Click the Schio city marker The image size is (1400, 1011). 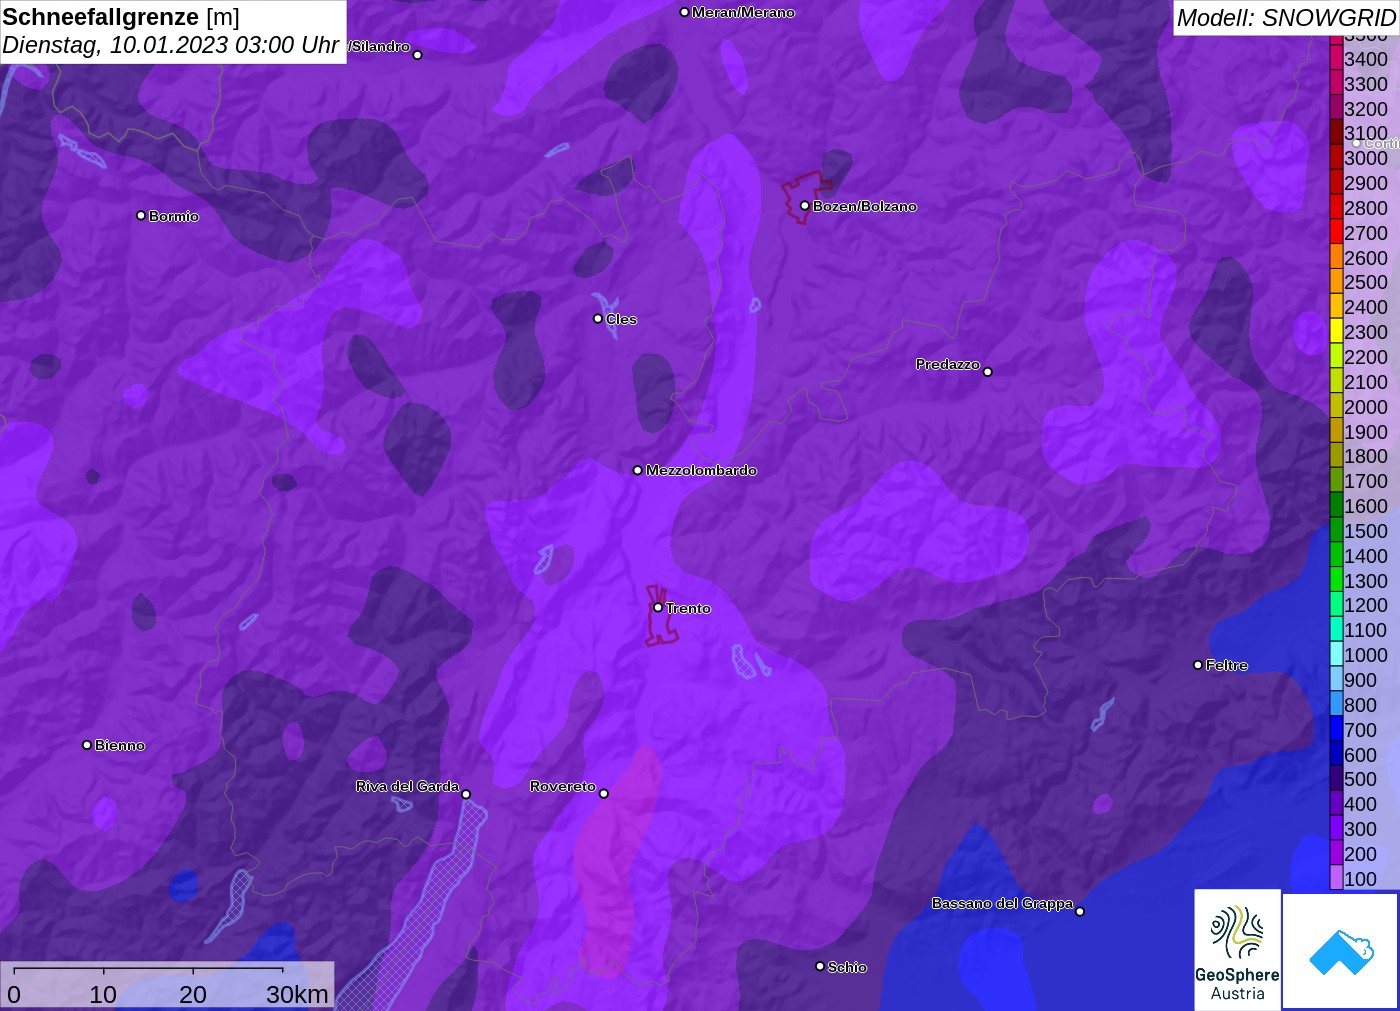tap(820, 966)
